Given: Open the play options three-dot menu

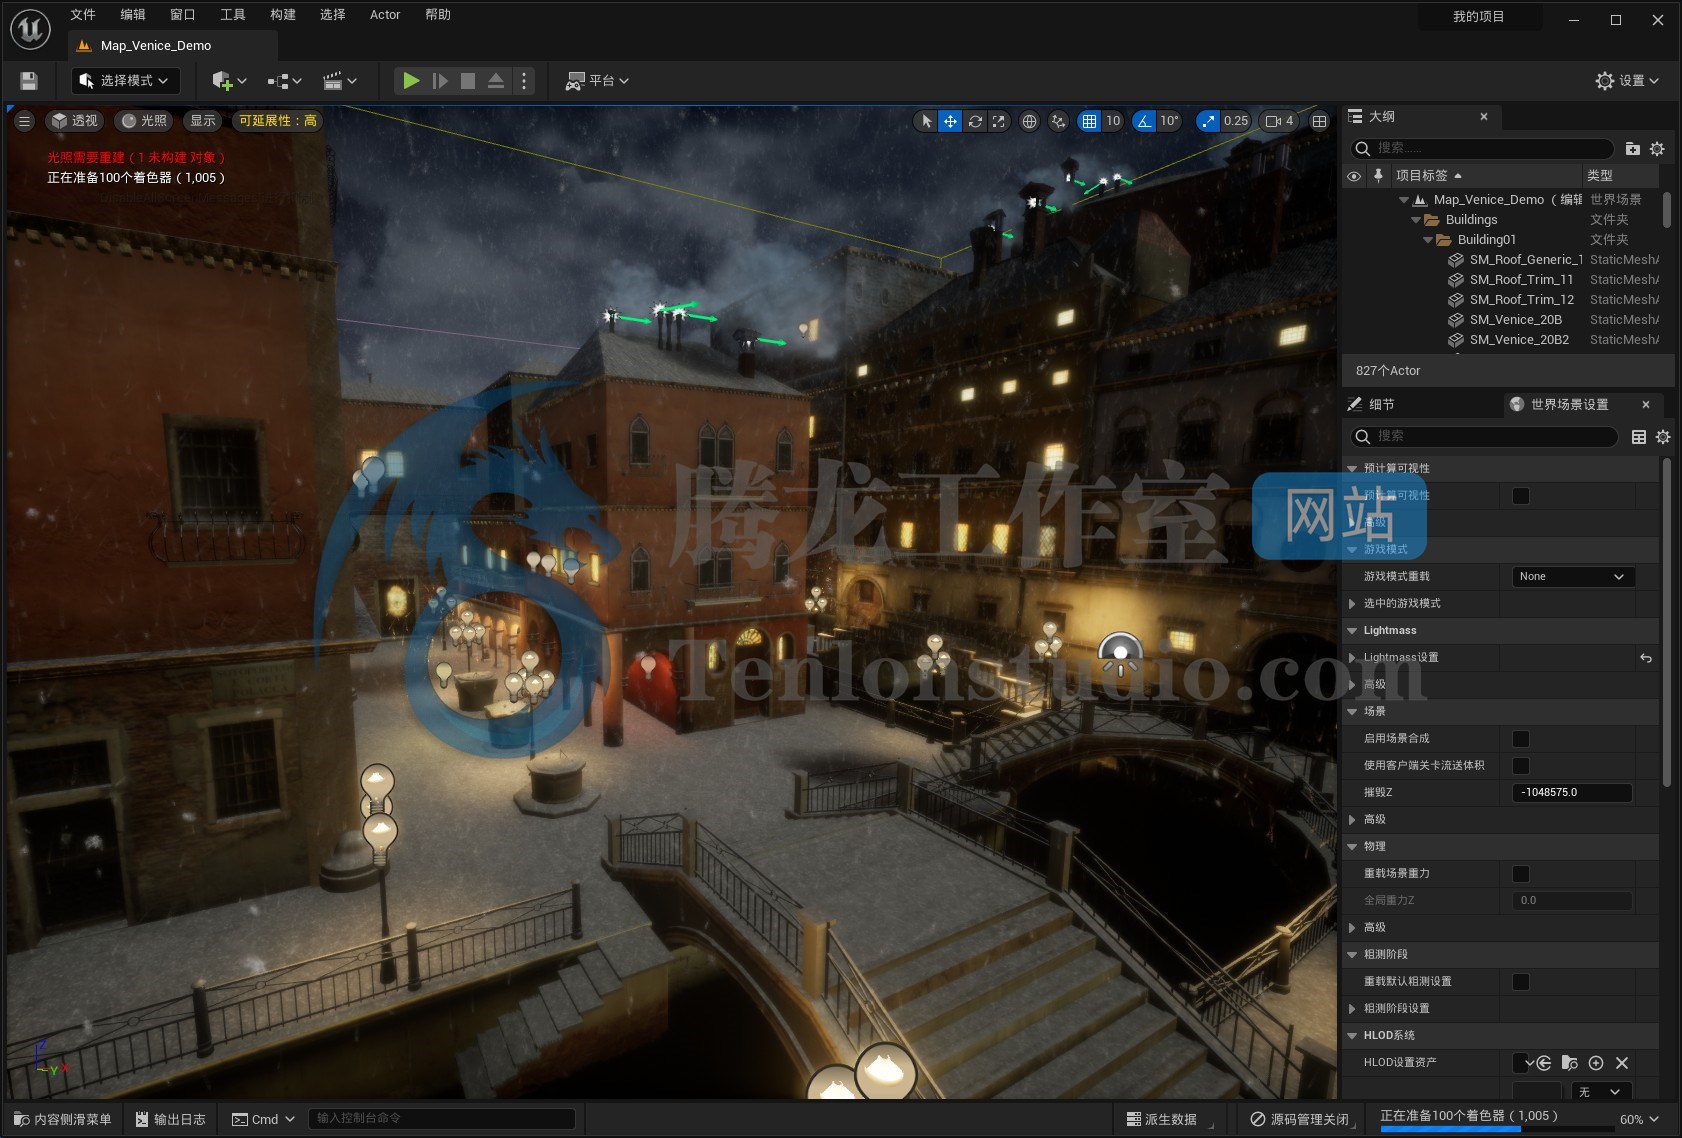Looking at the screenshot, I should coord(524,81).
